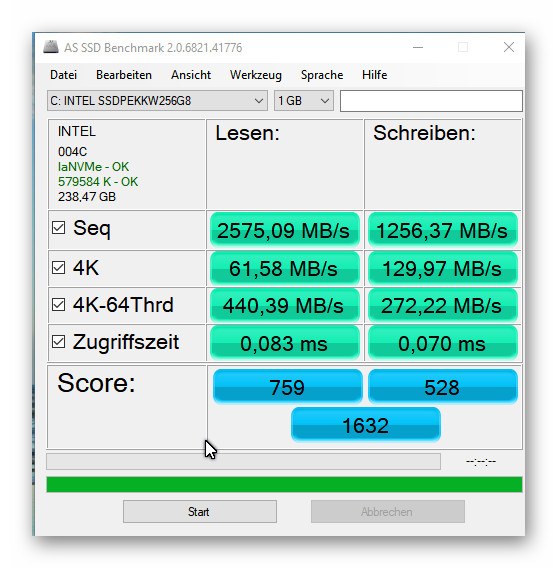Open the Werkzeug menu
The height and width of the screenshot is (568, 557).
[256, 75]
